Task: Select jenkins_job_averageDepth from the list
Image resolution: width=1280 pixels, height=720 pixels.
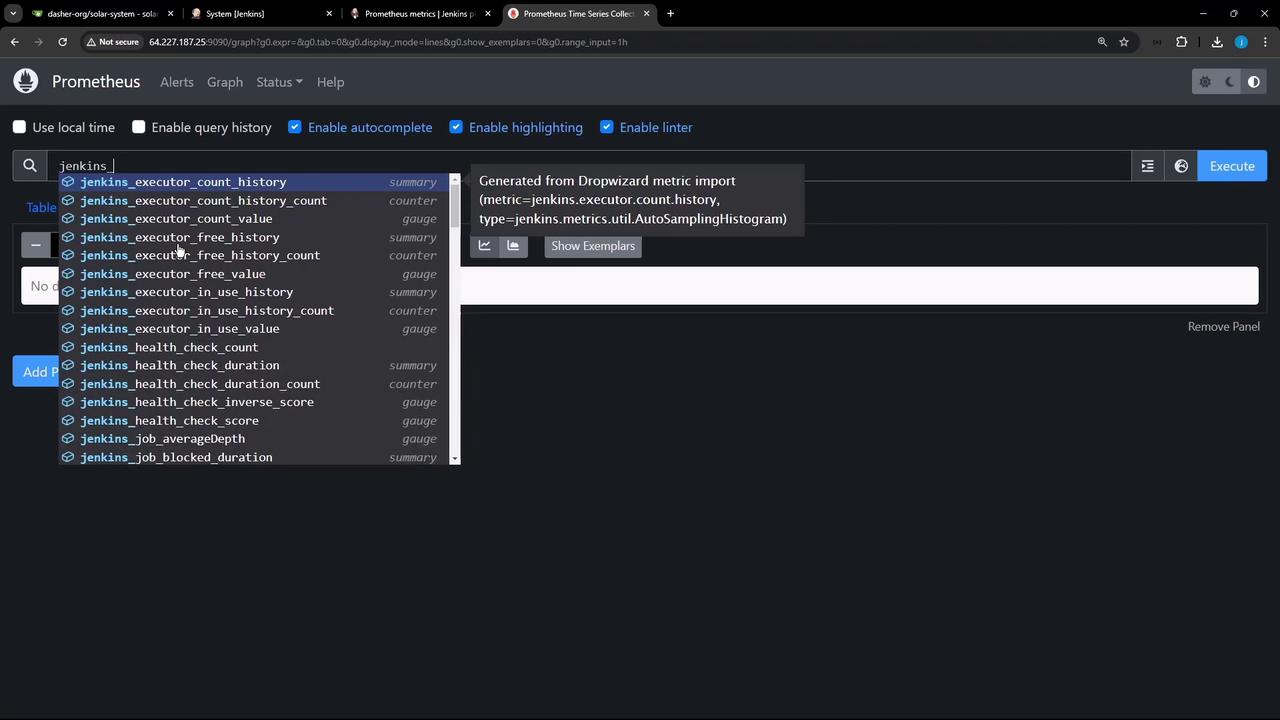Action: [x=255, y=439]
